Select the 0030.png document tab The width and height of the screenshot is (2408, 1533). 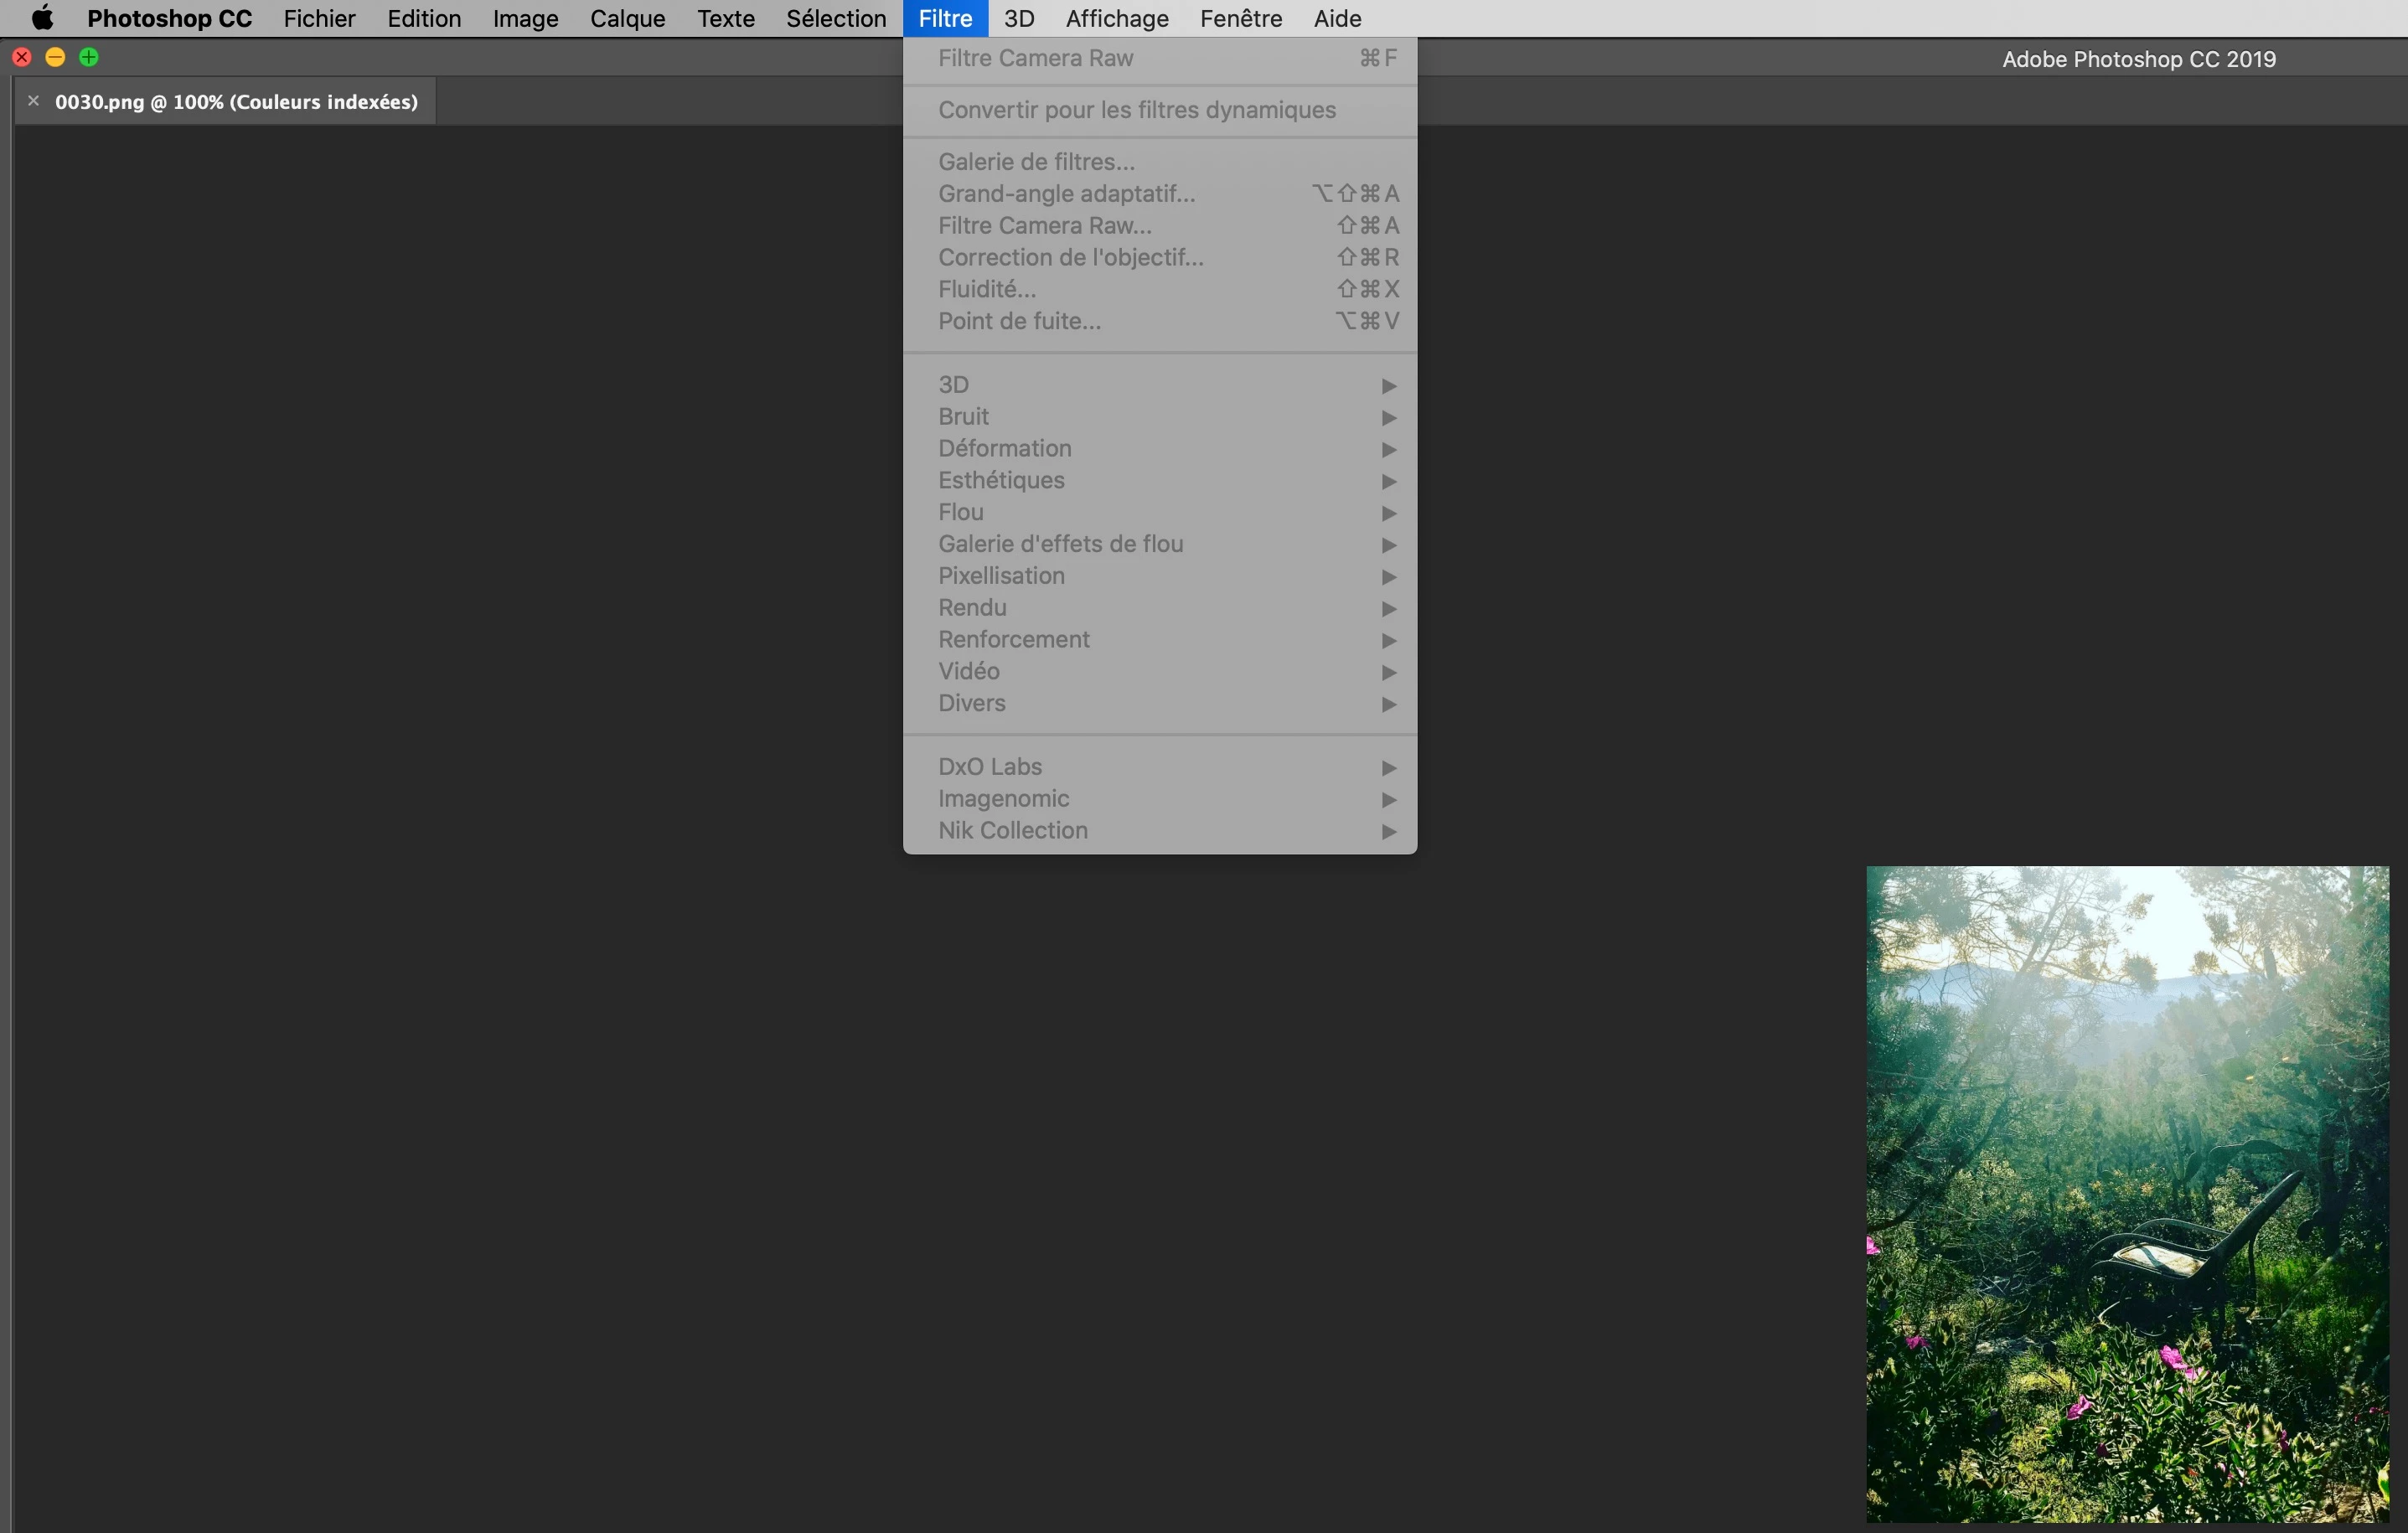click(236, 102)
